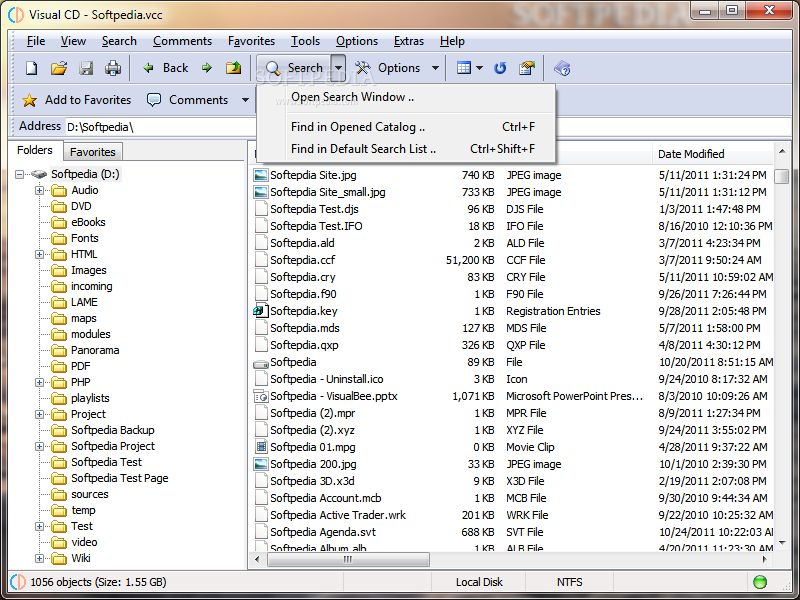Click the vertical scrollbar down arrow
This screenshot has width=800, height=600.
pyautogui.click(x=782, y=542)
